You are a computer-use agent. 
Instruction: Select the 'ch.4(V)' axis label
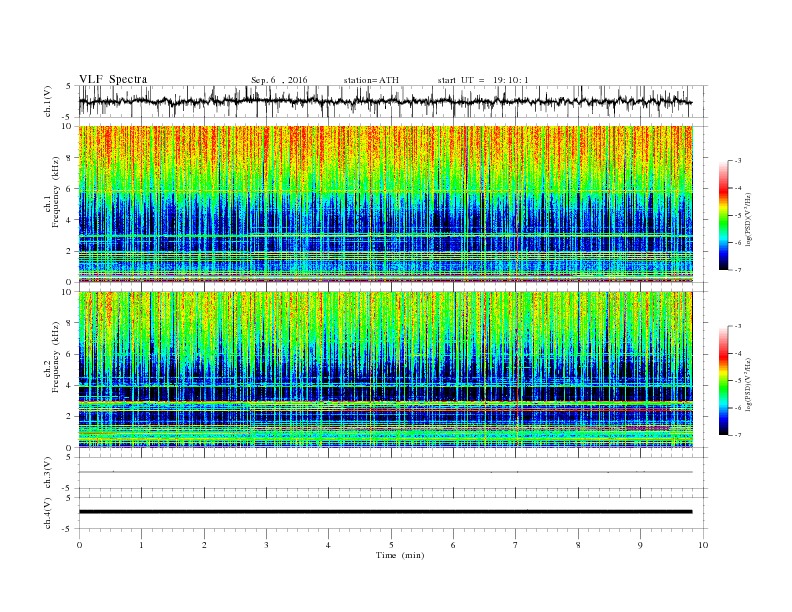click(x=48, y=513)
